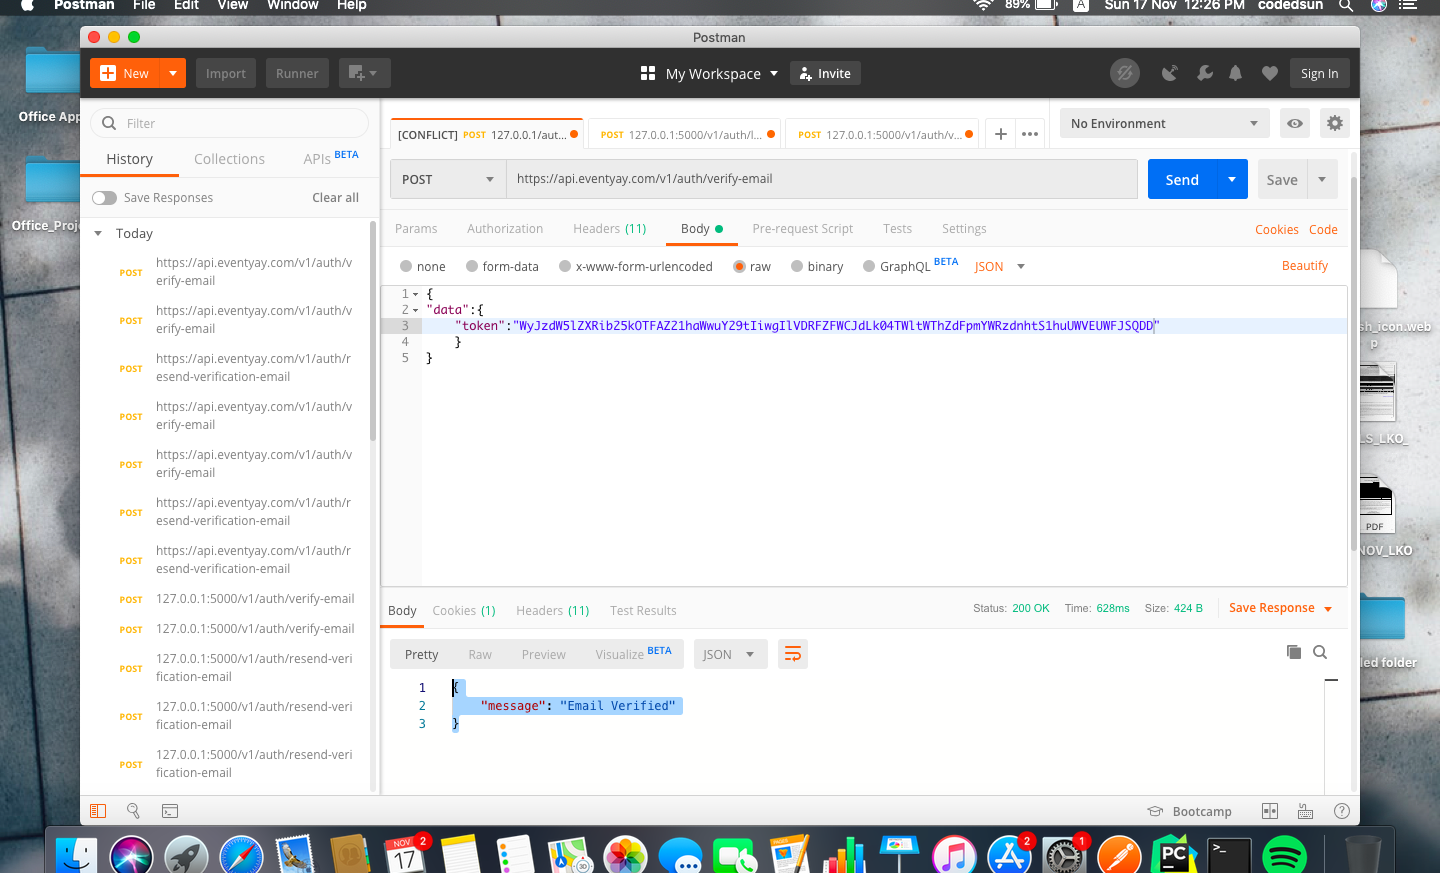Open the response format JSON dropdown
Screen dimensions: 1440x873
click(x=729, y=654)
